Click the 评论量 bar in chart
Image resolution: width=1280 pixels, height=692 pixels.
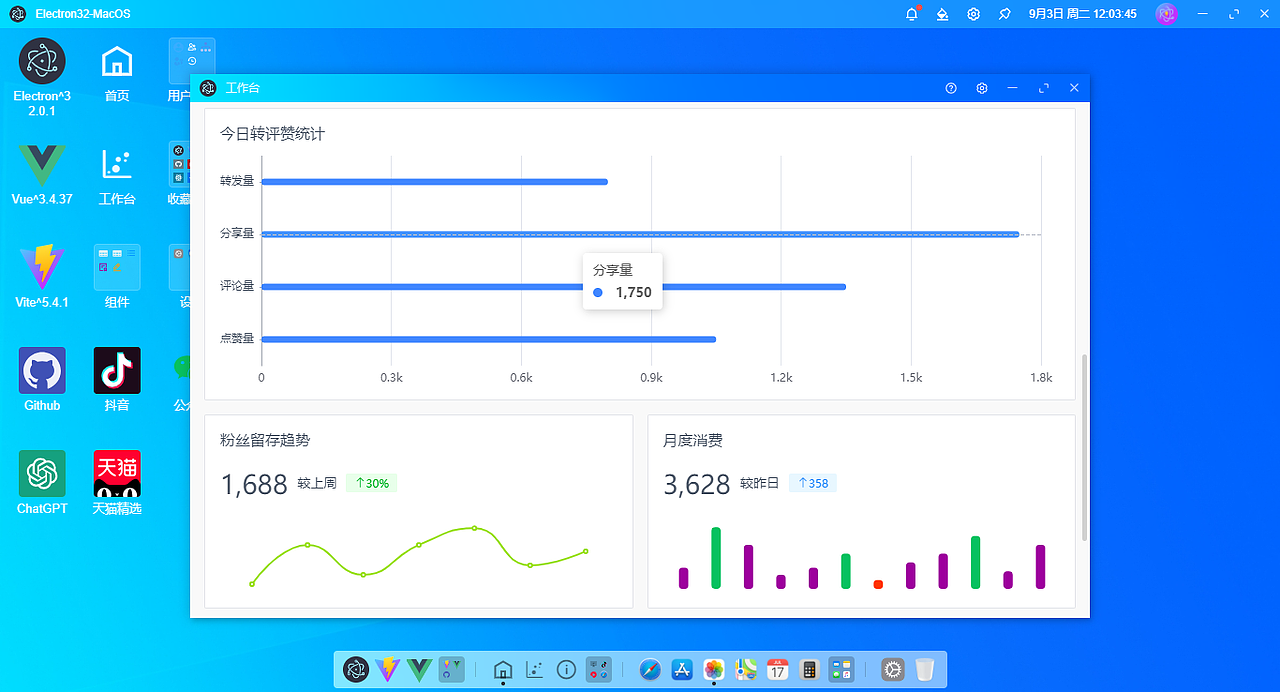(553, 287)
